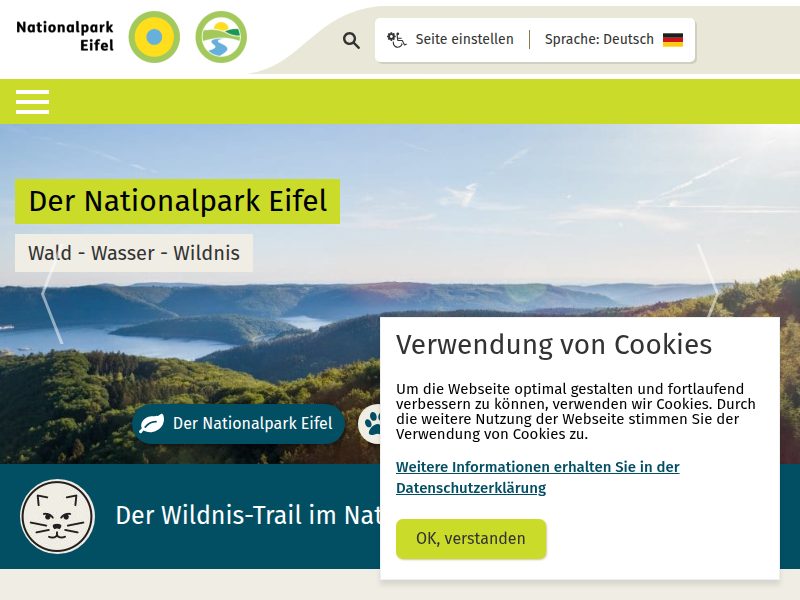Click OK, verstanden cookie button
This screenshot has width=800, height=600.
471,539
